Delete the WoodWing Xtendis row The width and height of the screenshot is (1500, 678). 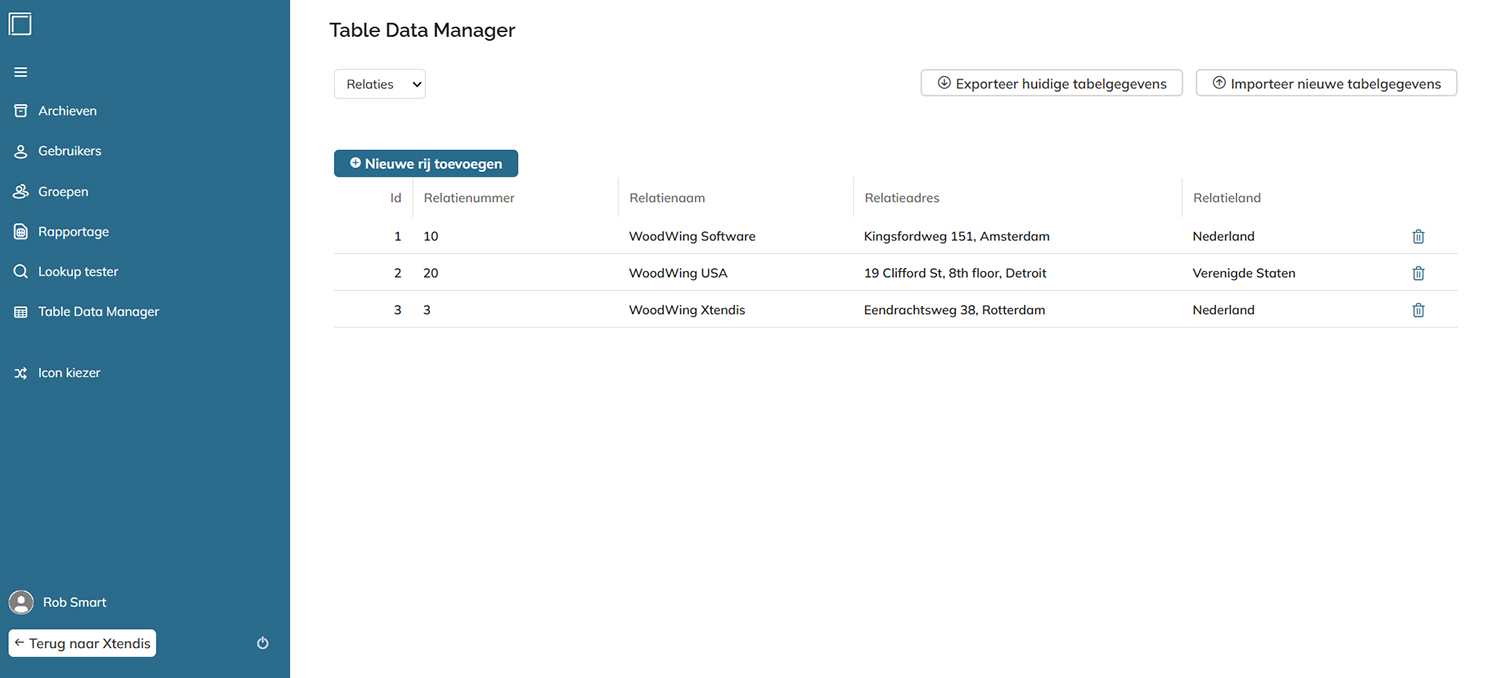1418,310
